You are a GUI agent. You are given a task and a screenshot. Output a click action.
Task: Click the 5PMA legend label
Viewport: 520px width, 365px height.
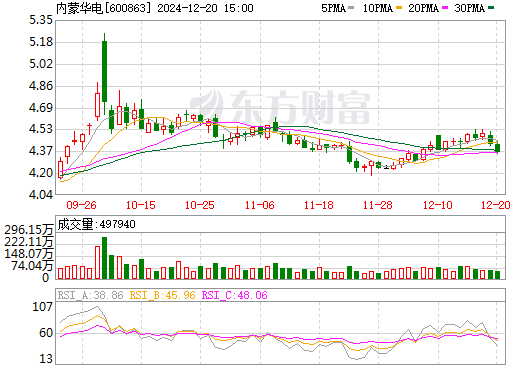333,8
